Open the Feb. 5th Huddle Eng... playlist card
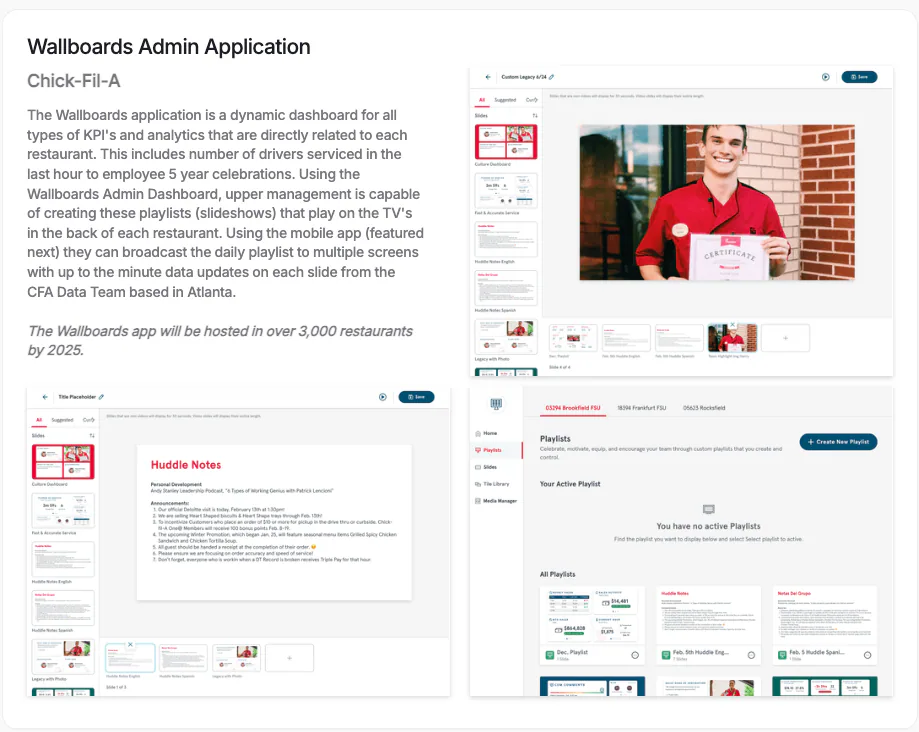 click(x=709, y=625)
